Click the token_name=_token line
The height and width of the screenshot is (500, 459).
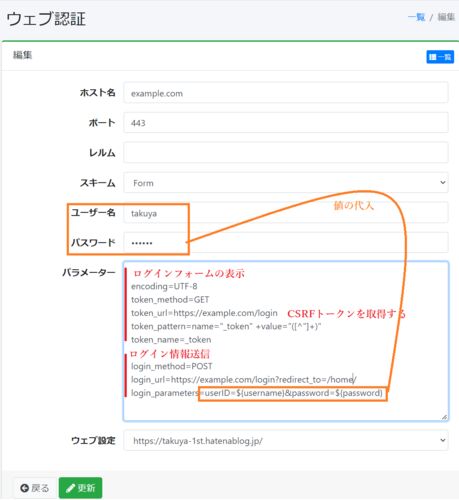(x=171, y=340)
